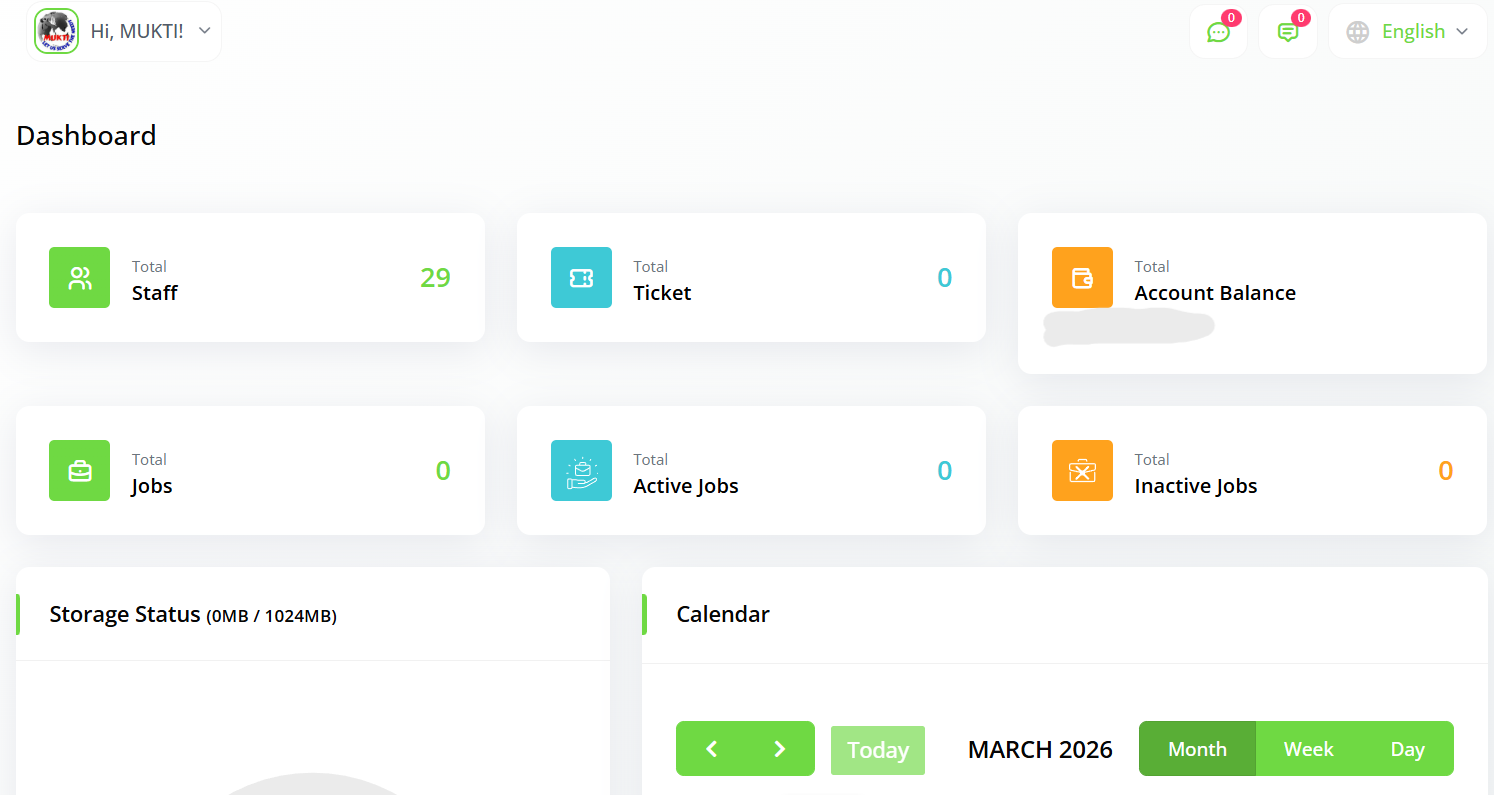Click the Total Staff count 29

(435, 278)
